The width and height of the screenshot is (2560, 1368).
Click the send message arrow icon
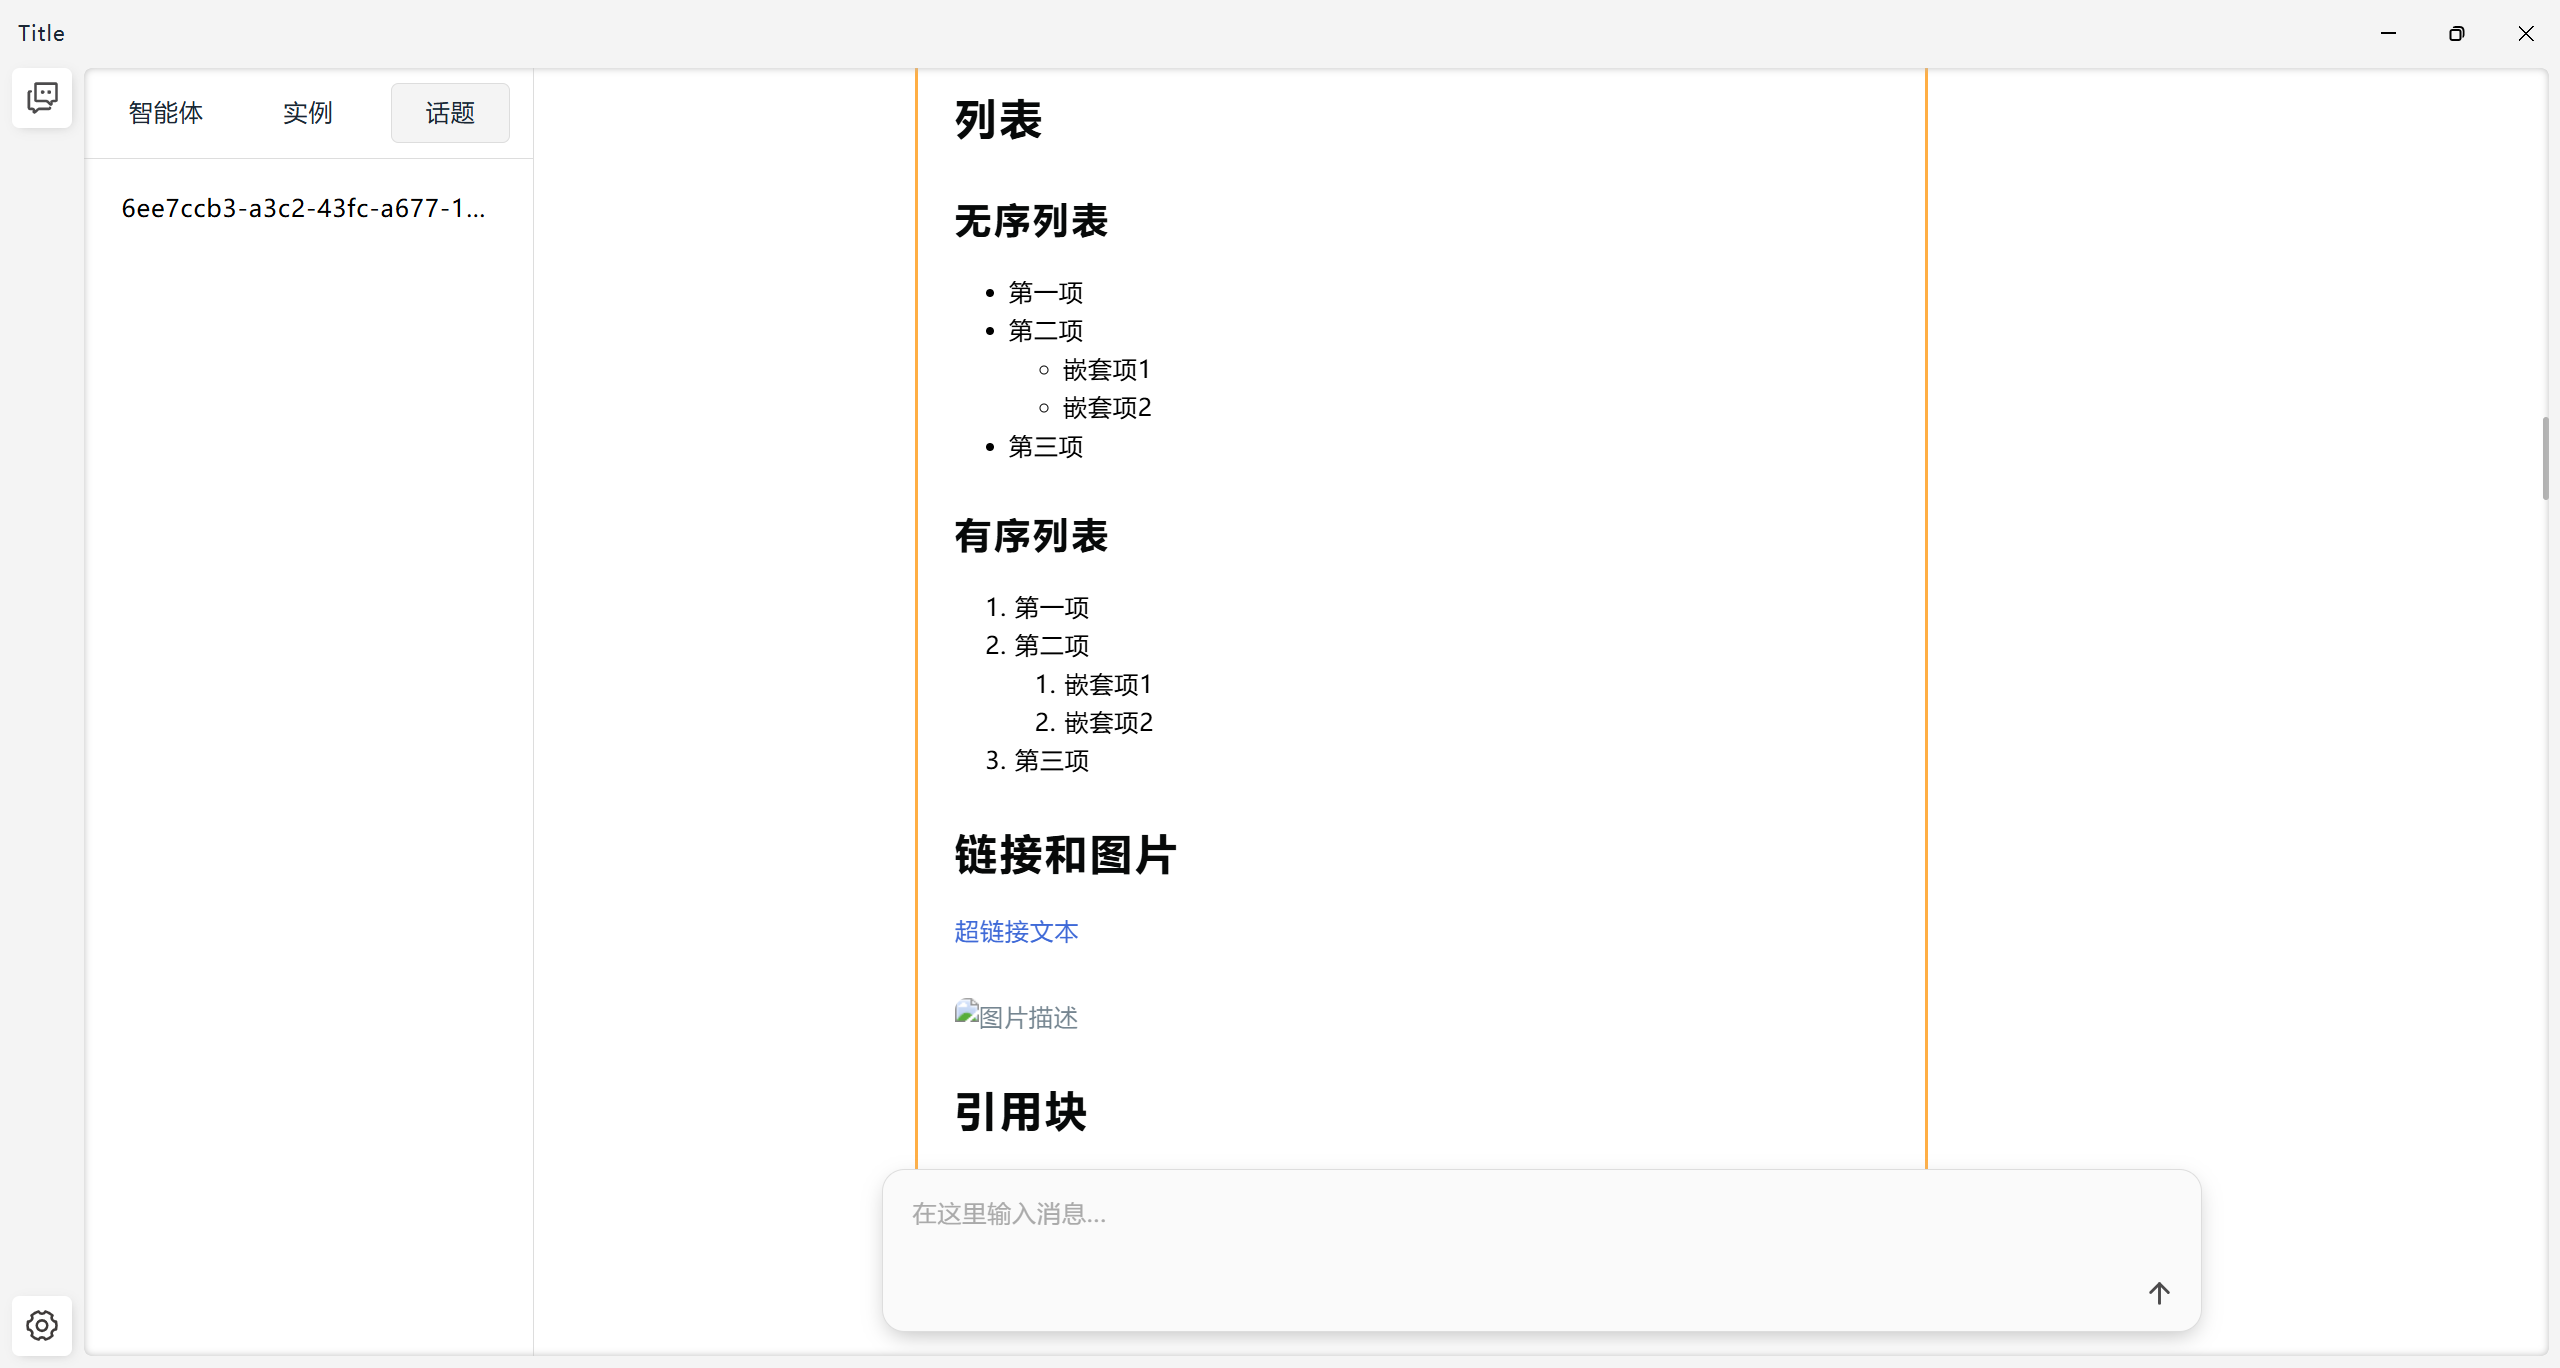click(2158, 1293)
